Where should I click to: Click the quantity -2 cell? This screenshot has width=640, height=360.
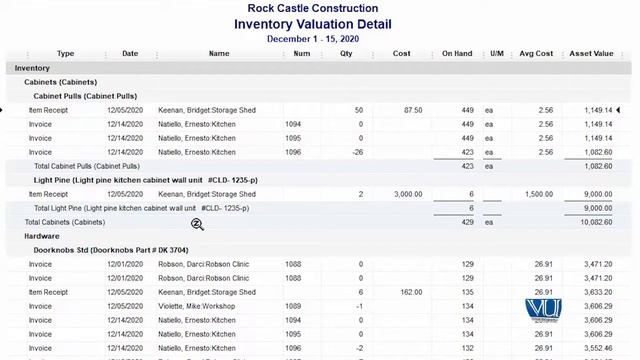click(x=359, y=348)
